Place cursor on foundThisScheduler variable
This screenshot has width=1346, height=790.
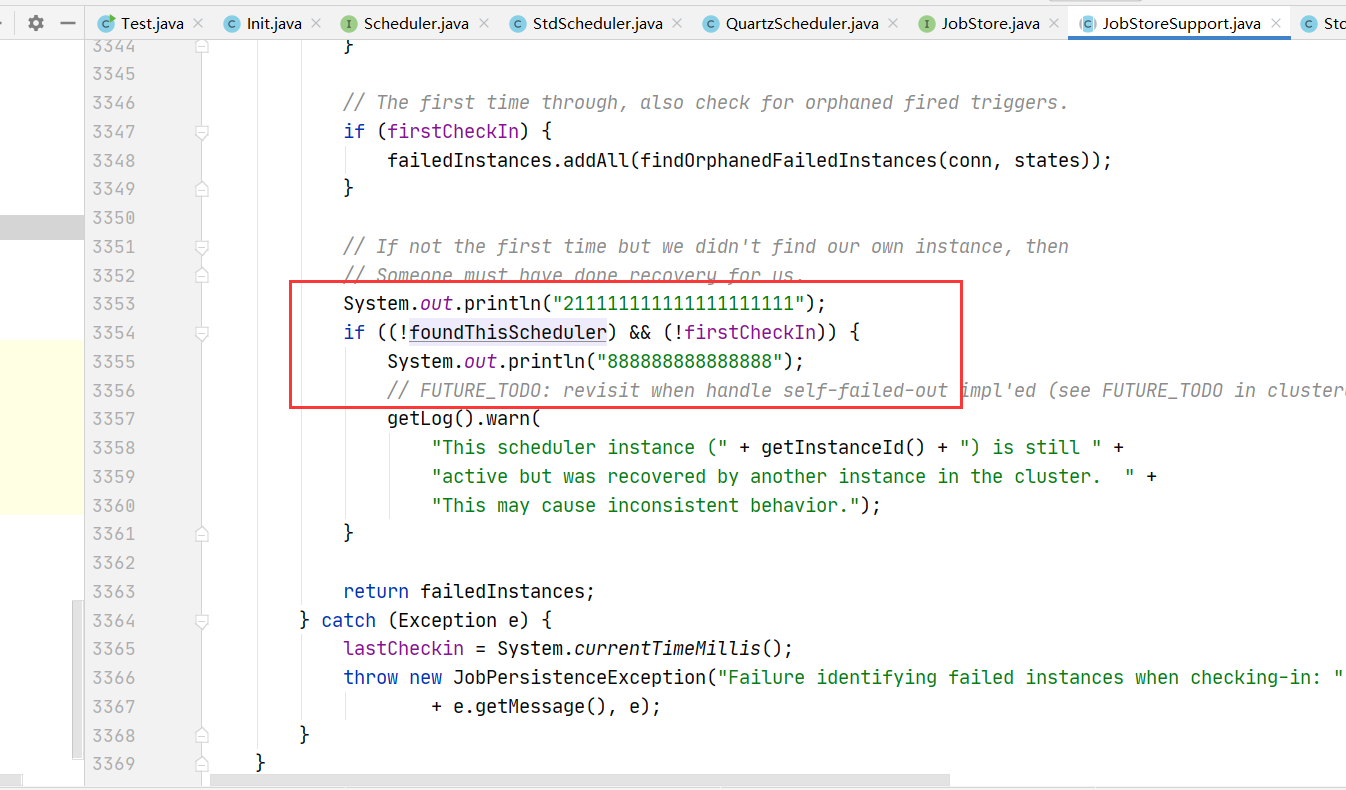pos(508,332)
